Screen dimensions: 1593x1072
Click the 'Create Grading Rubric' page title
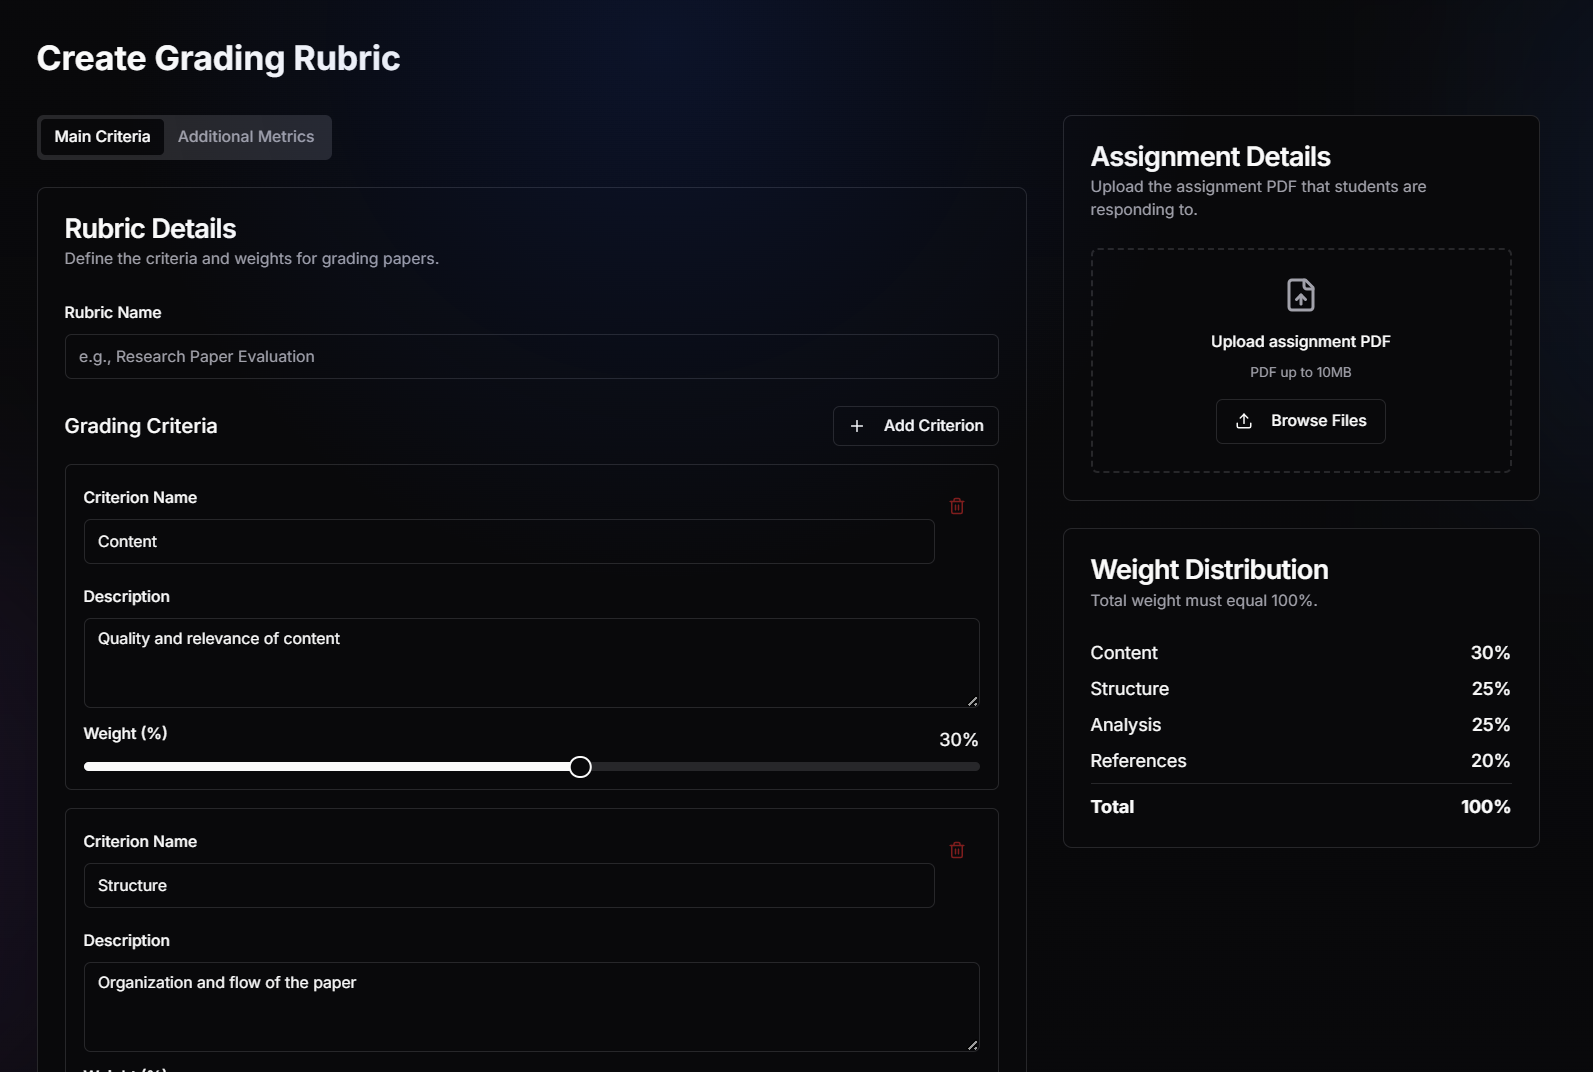(218, 58)
